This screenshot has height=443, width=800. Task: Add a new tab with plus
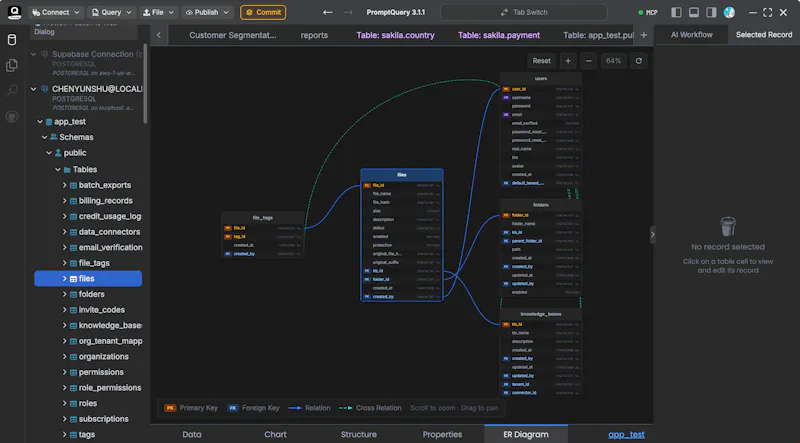tap(643, 35)
